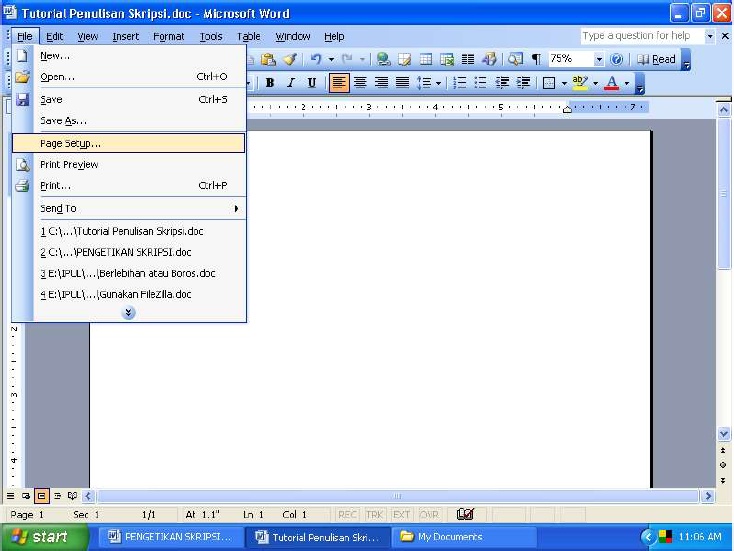
Task: Click the Document Map icon
Action: (x=515, y=59)
